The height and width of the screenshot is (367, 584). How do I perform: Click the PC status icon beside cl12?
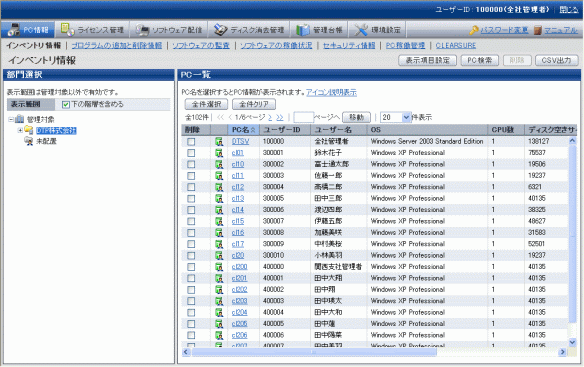(x=219, y=187)
